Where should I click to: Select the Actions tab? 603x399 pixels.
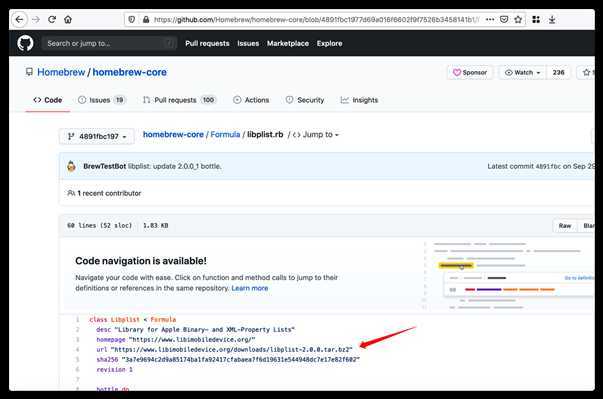coord(251,100)
